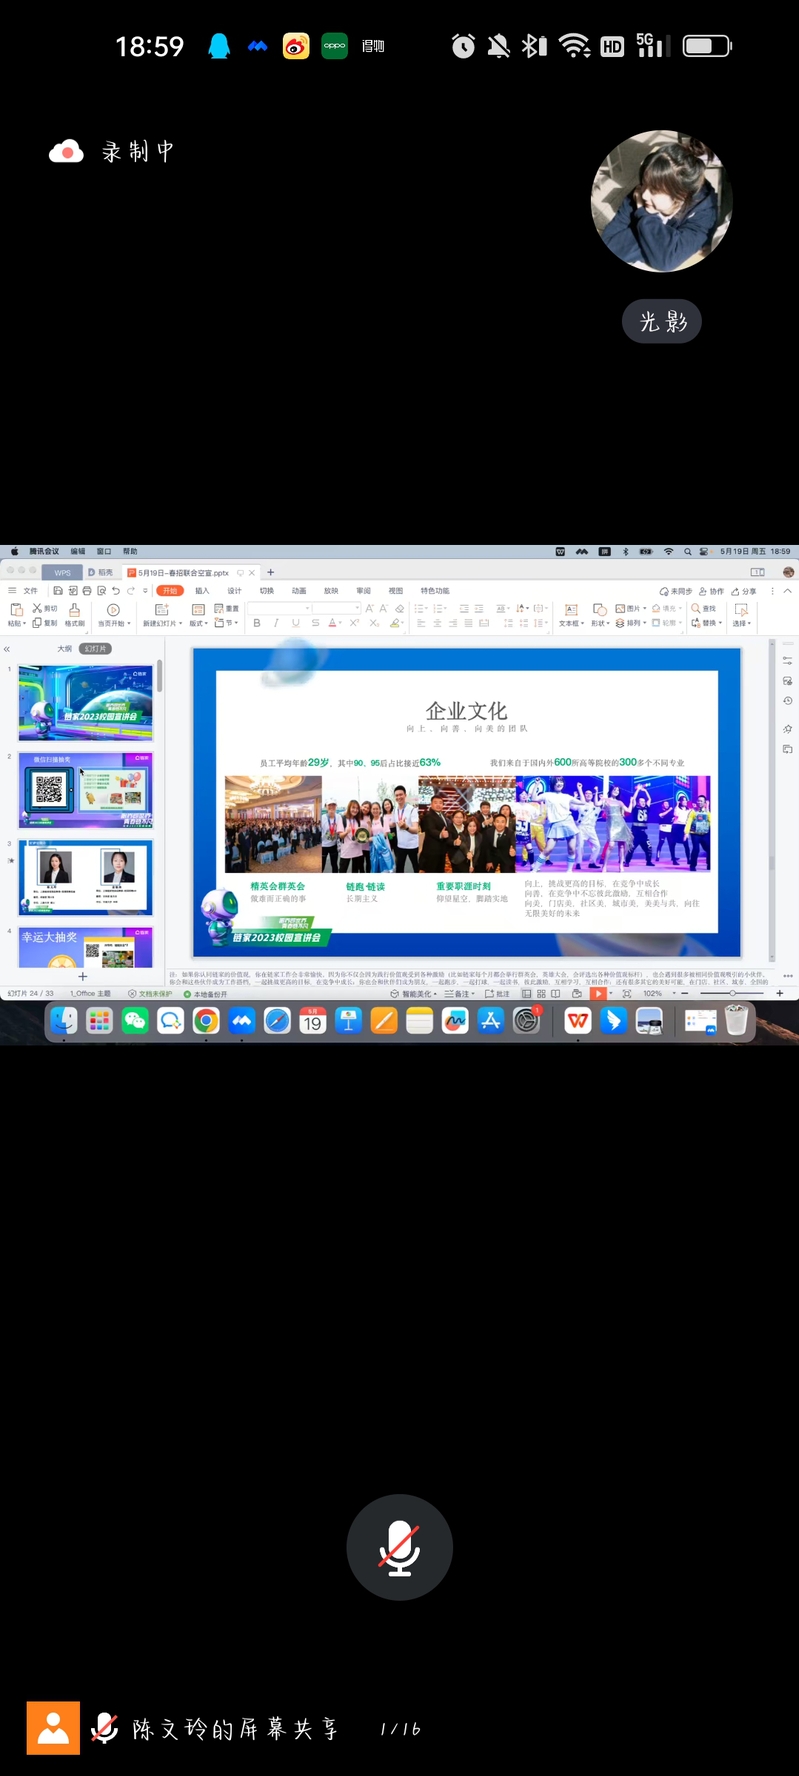The height and width of the screenshot is (1776, 799).
Task: Click the 查找 find button
Action: pyautogui.click(x=705, y=608)
